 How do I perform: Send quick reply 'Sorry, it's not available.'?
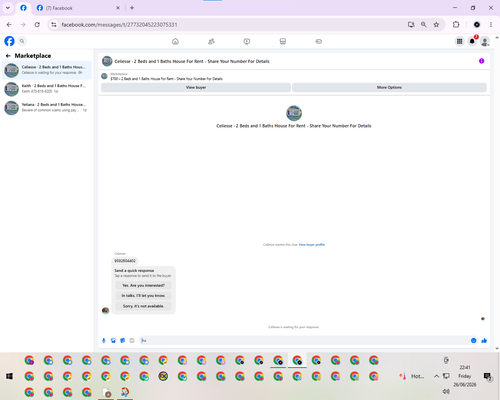(143, 306)
